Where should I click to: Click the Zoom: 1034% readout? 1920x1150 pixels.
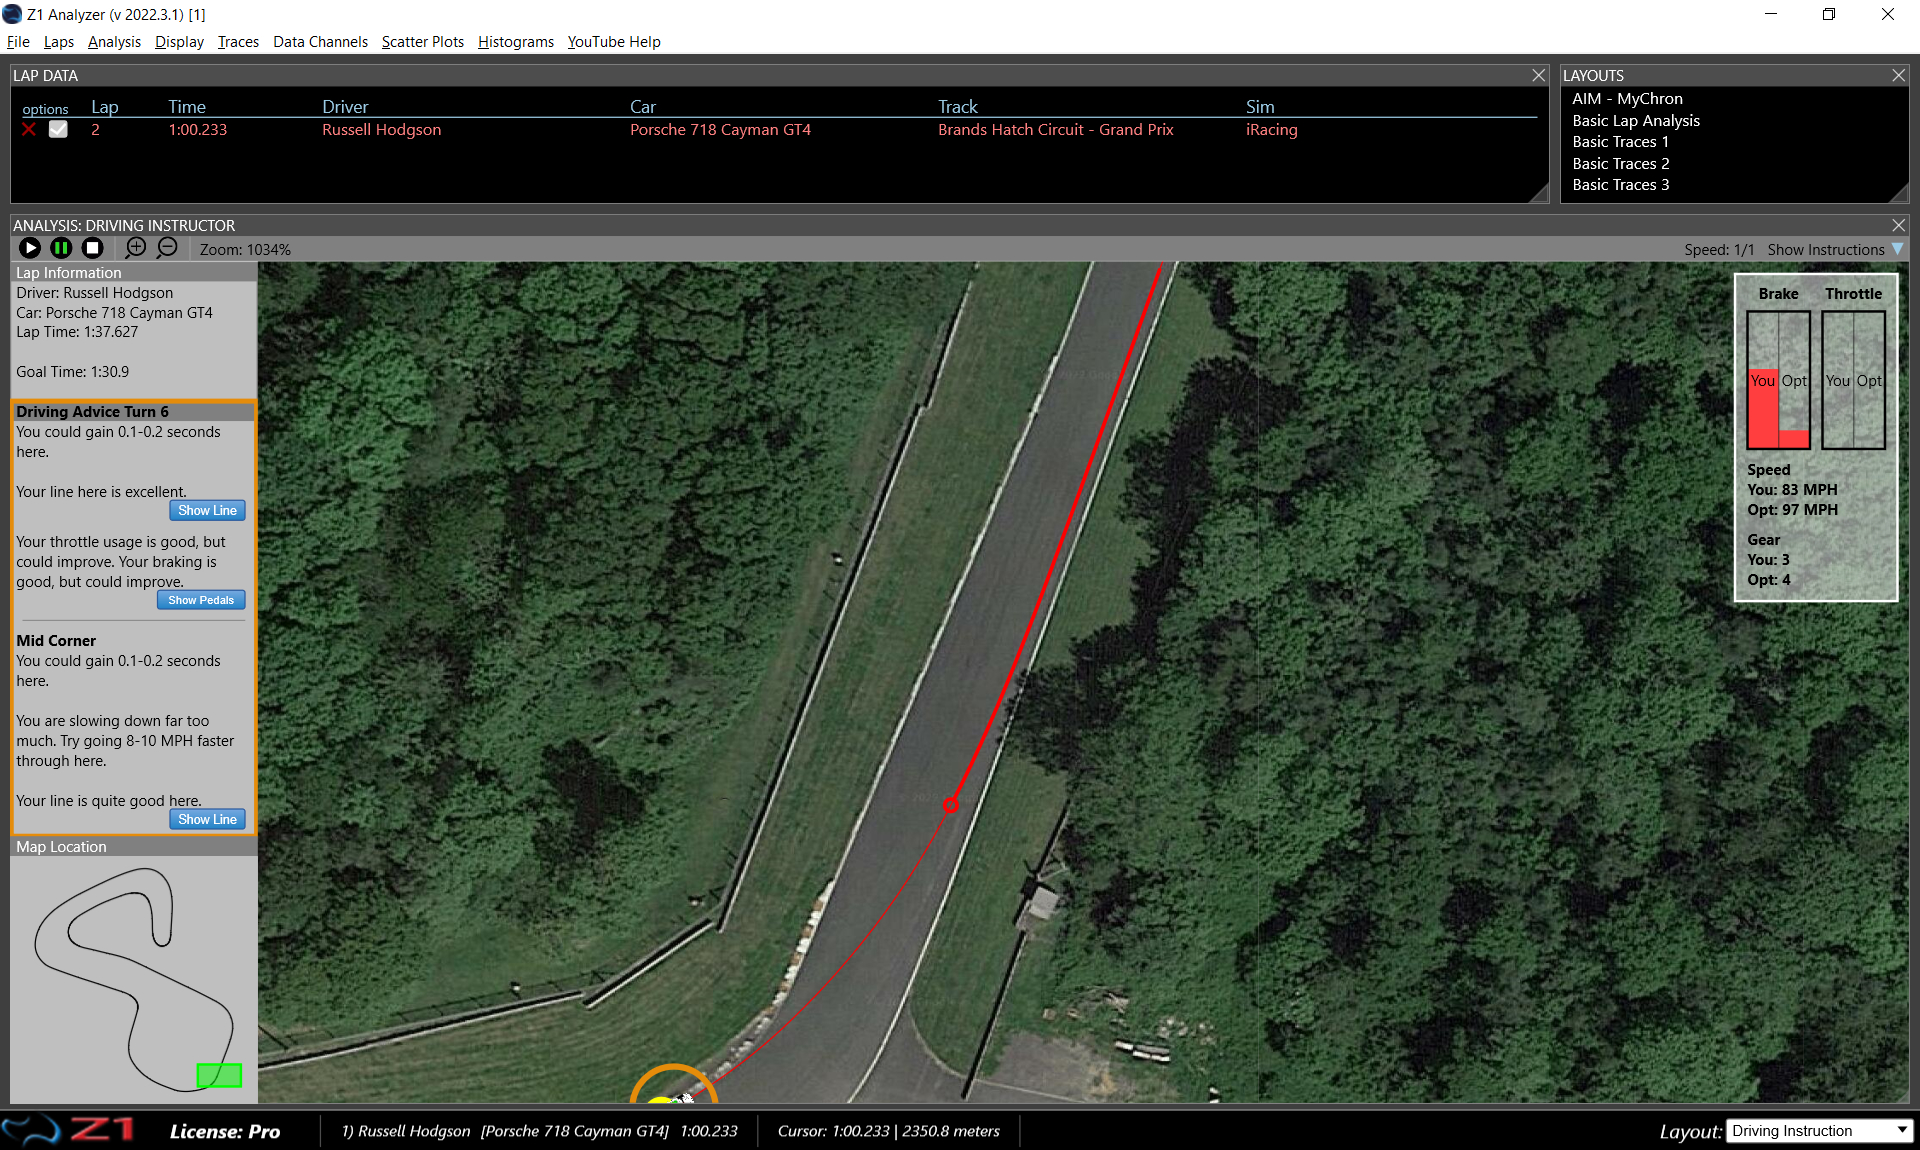click(245, 250)
